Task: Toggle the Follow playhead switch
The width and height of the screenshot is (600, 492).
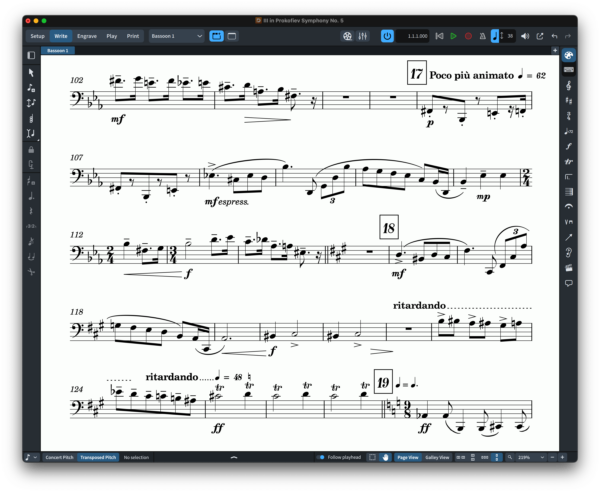Action: pos(321,457)
